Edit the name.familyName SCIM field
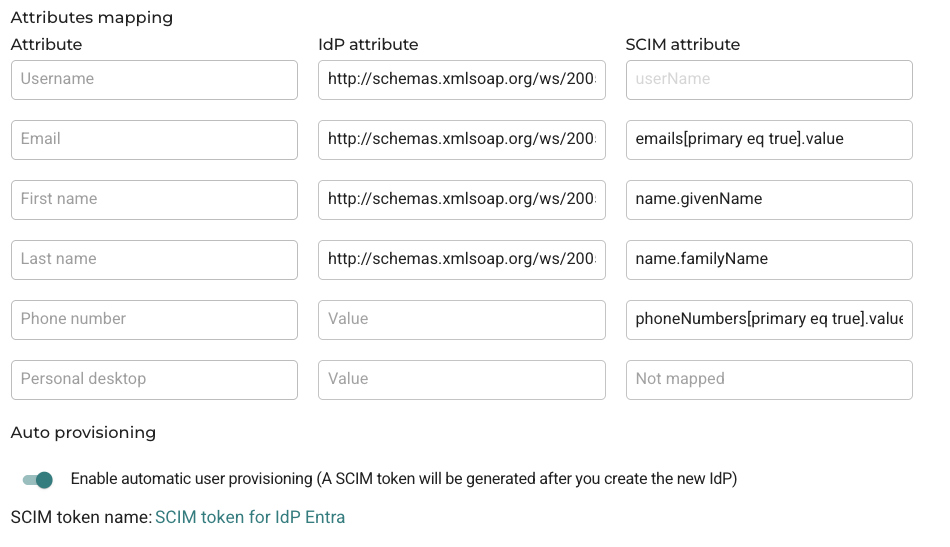The image size is (950, 547). (769, 260)
